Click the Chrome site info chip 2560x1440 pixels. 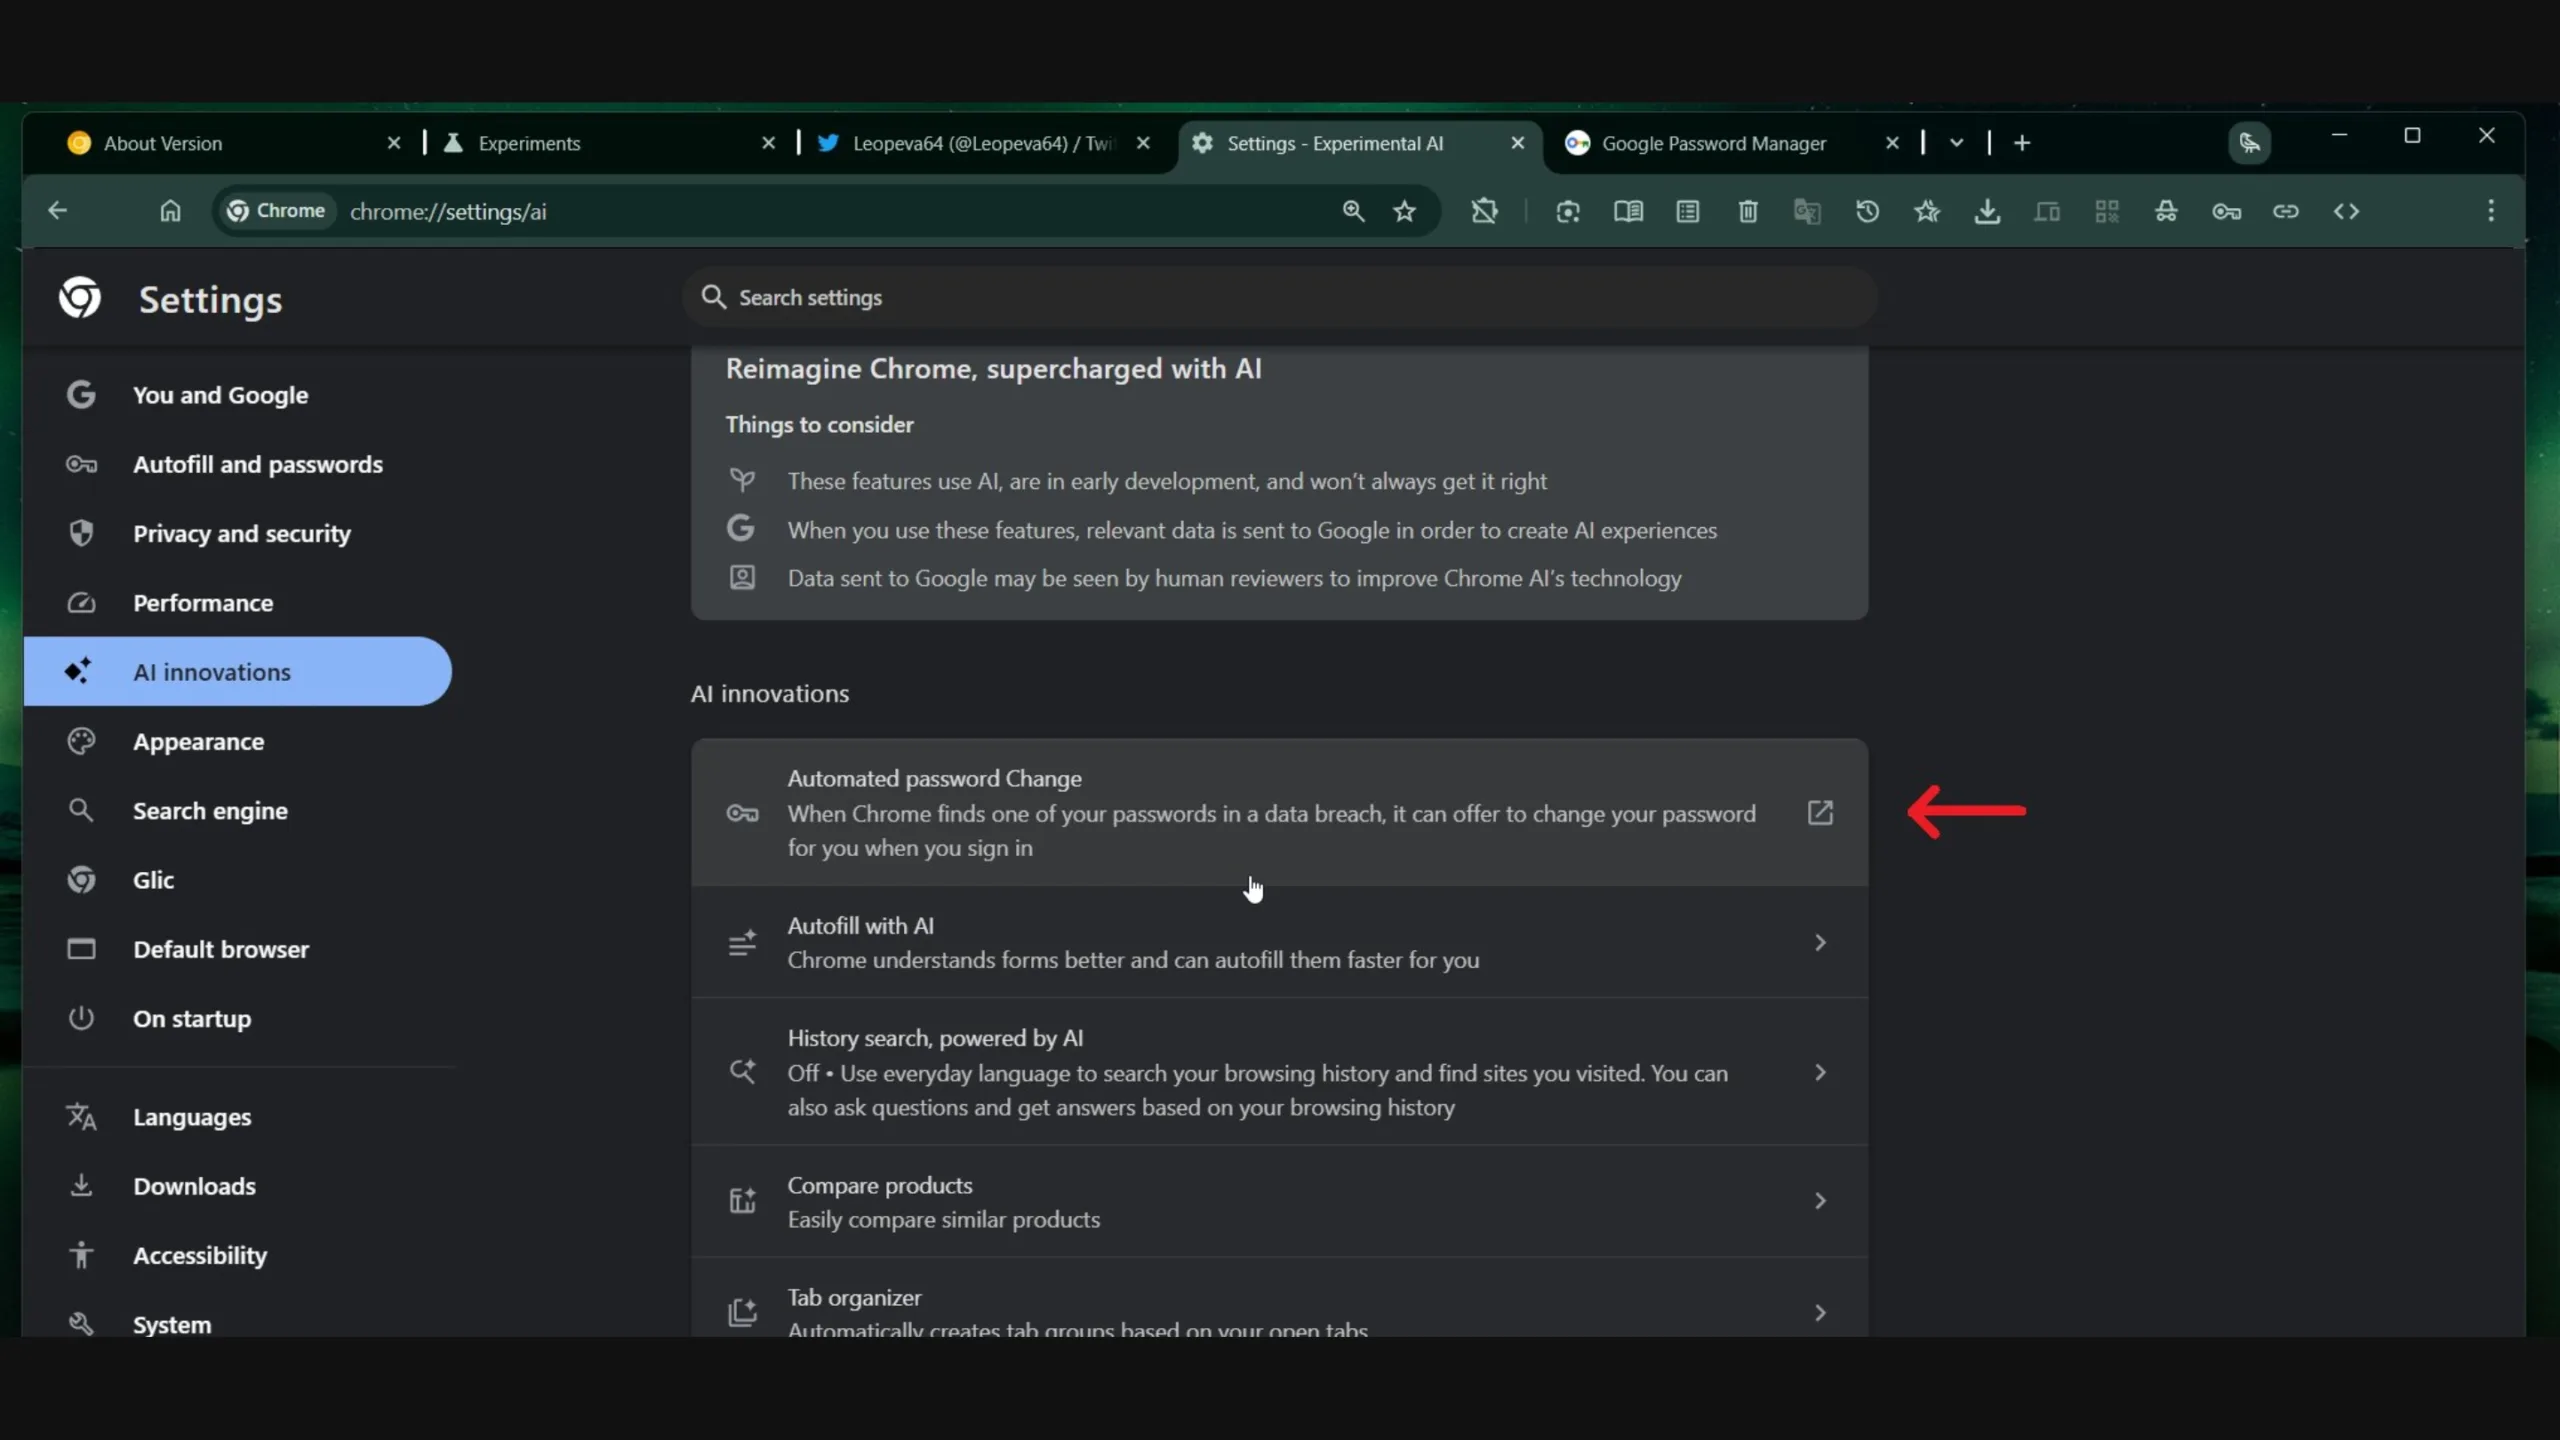point(277,211)
